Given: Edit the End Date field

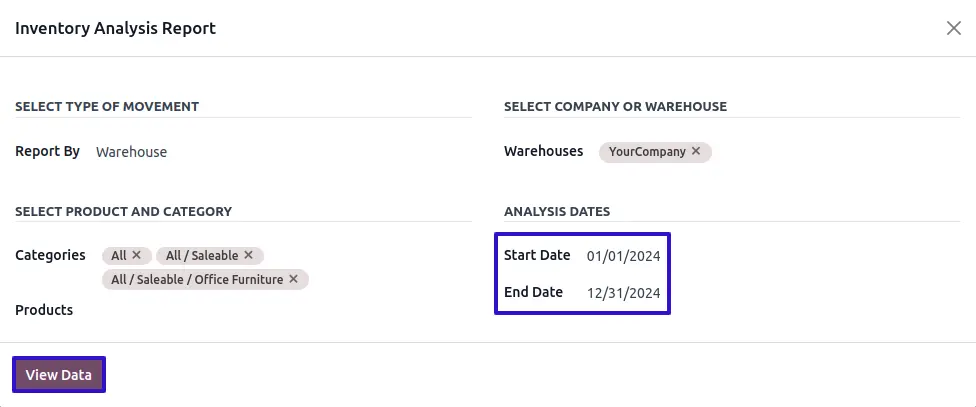Looking at the screenshot, I should 623,293.
